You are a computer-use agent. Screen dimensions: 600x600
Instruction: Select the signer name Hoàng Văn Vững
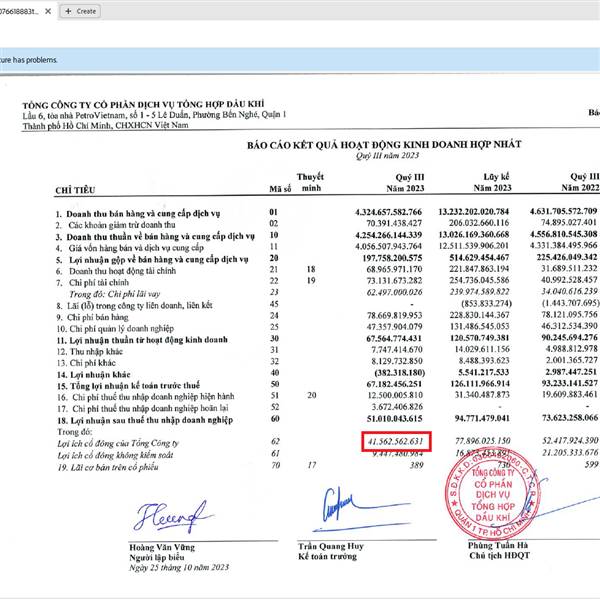[x=162, y=547]
